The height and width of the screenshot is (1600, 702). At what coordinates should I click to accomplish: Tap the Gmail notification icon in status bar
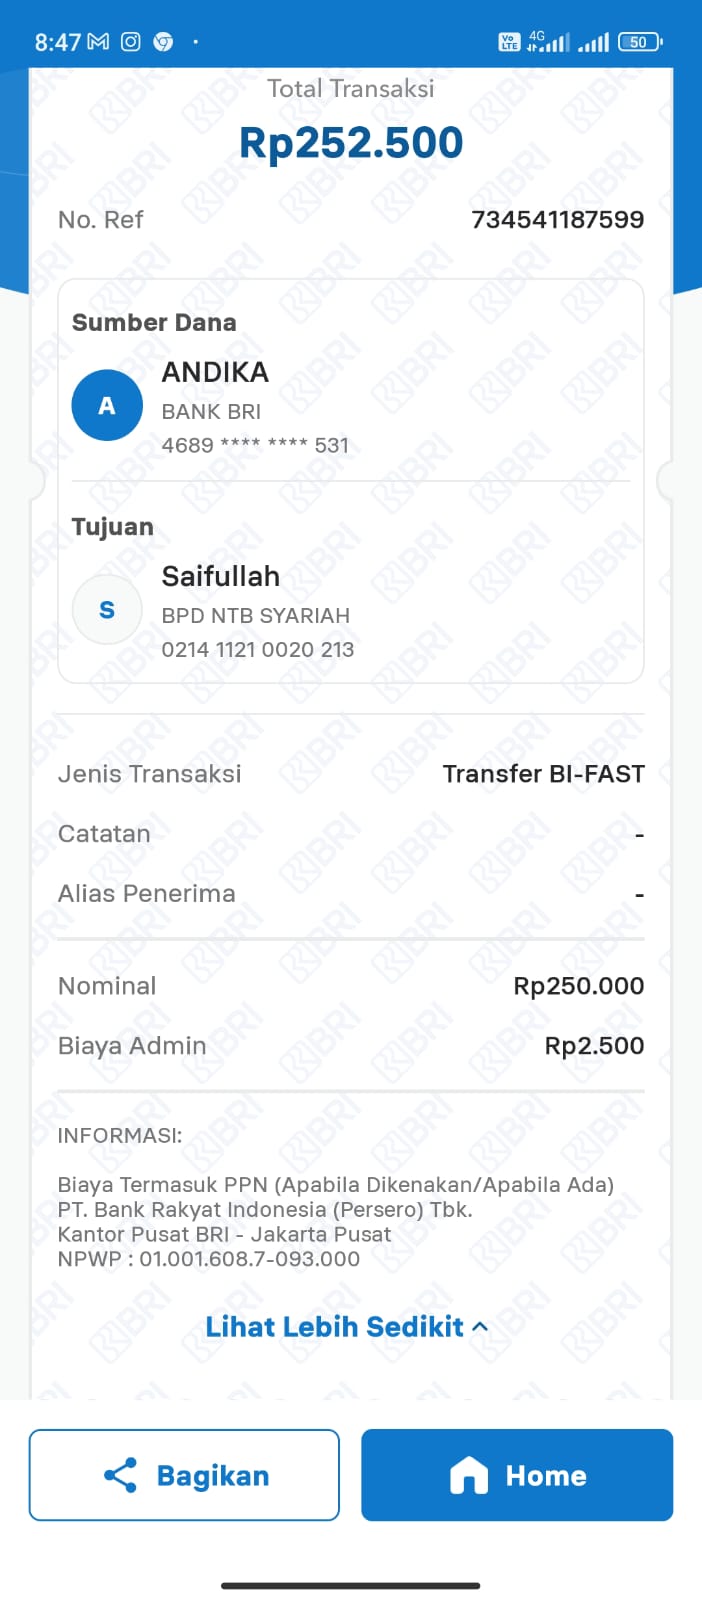[x=98, y=42]
